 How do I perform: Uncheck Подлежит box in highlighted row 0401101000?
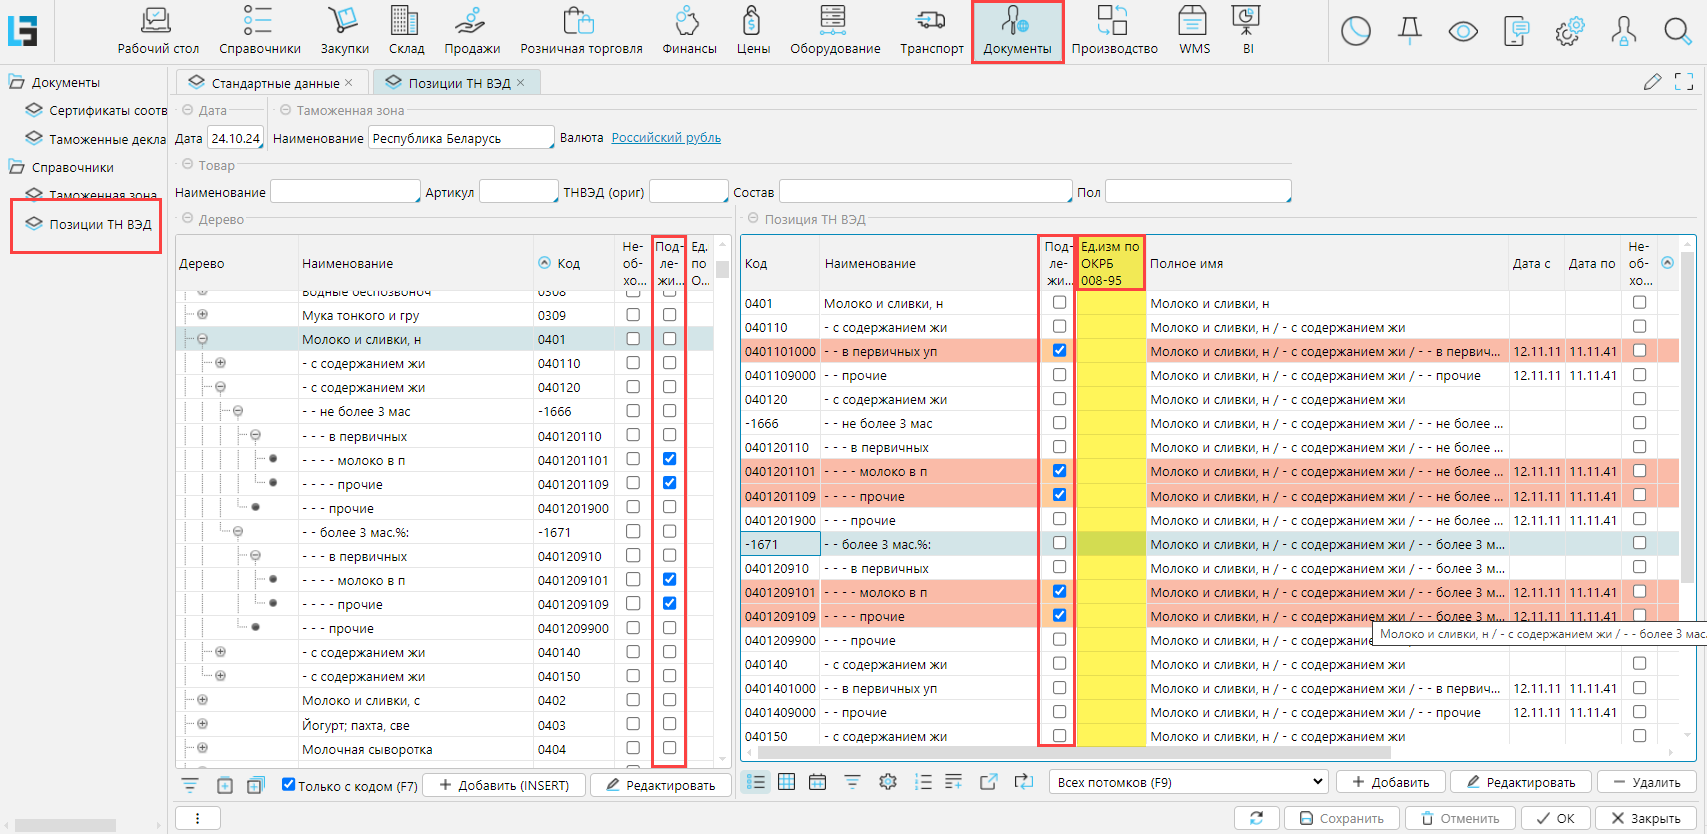pyautogui.click(x=1059, y=351)
